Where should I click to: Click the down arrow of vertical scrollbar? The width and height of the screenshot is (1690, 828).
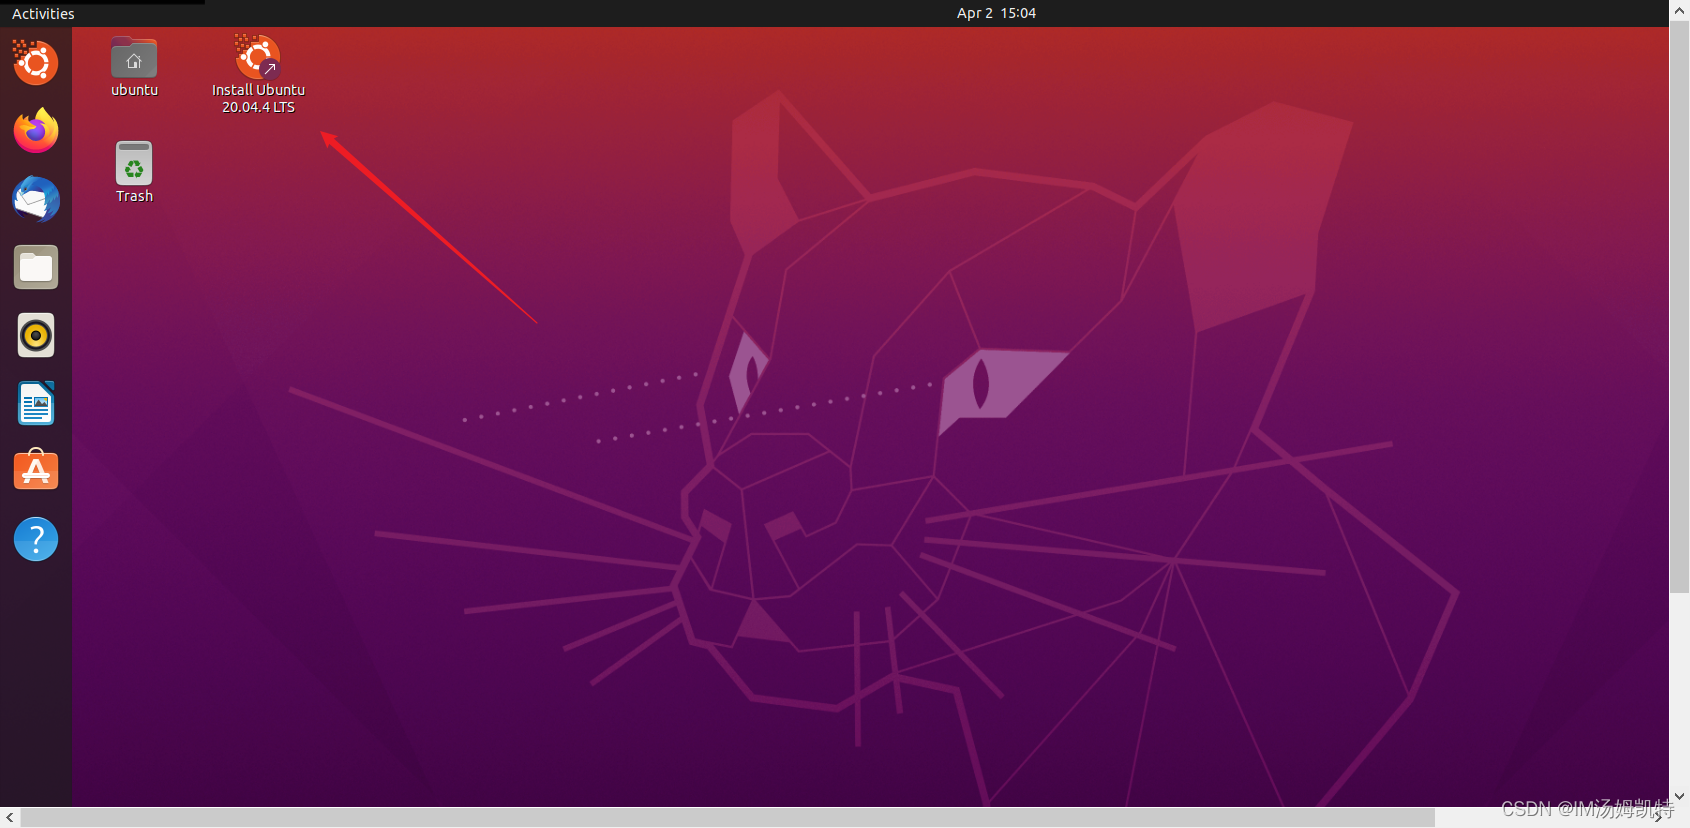click(1679, 797)
